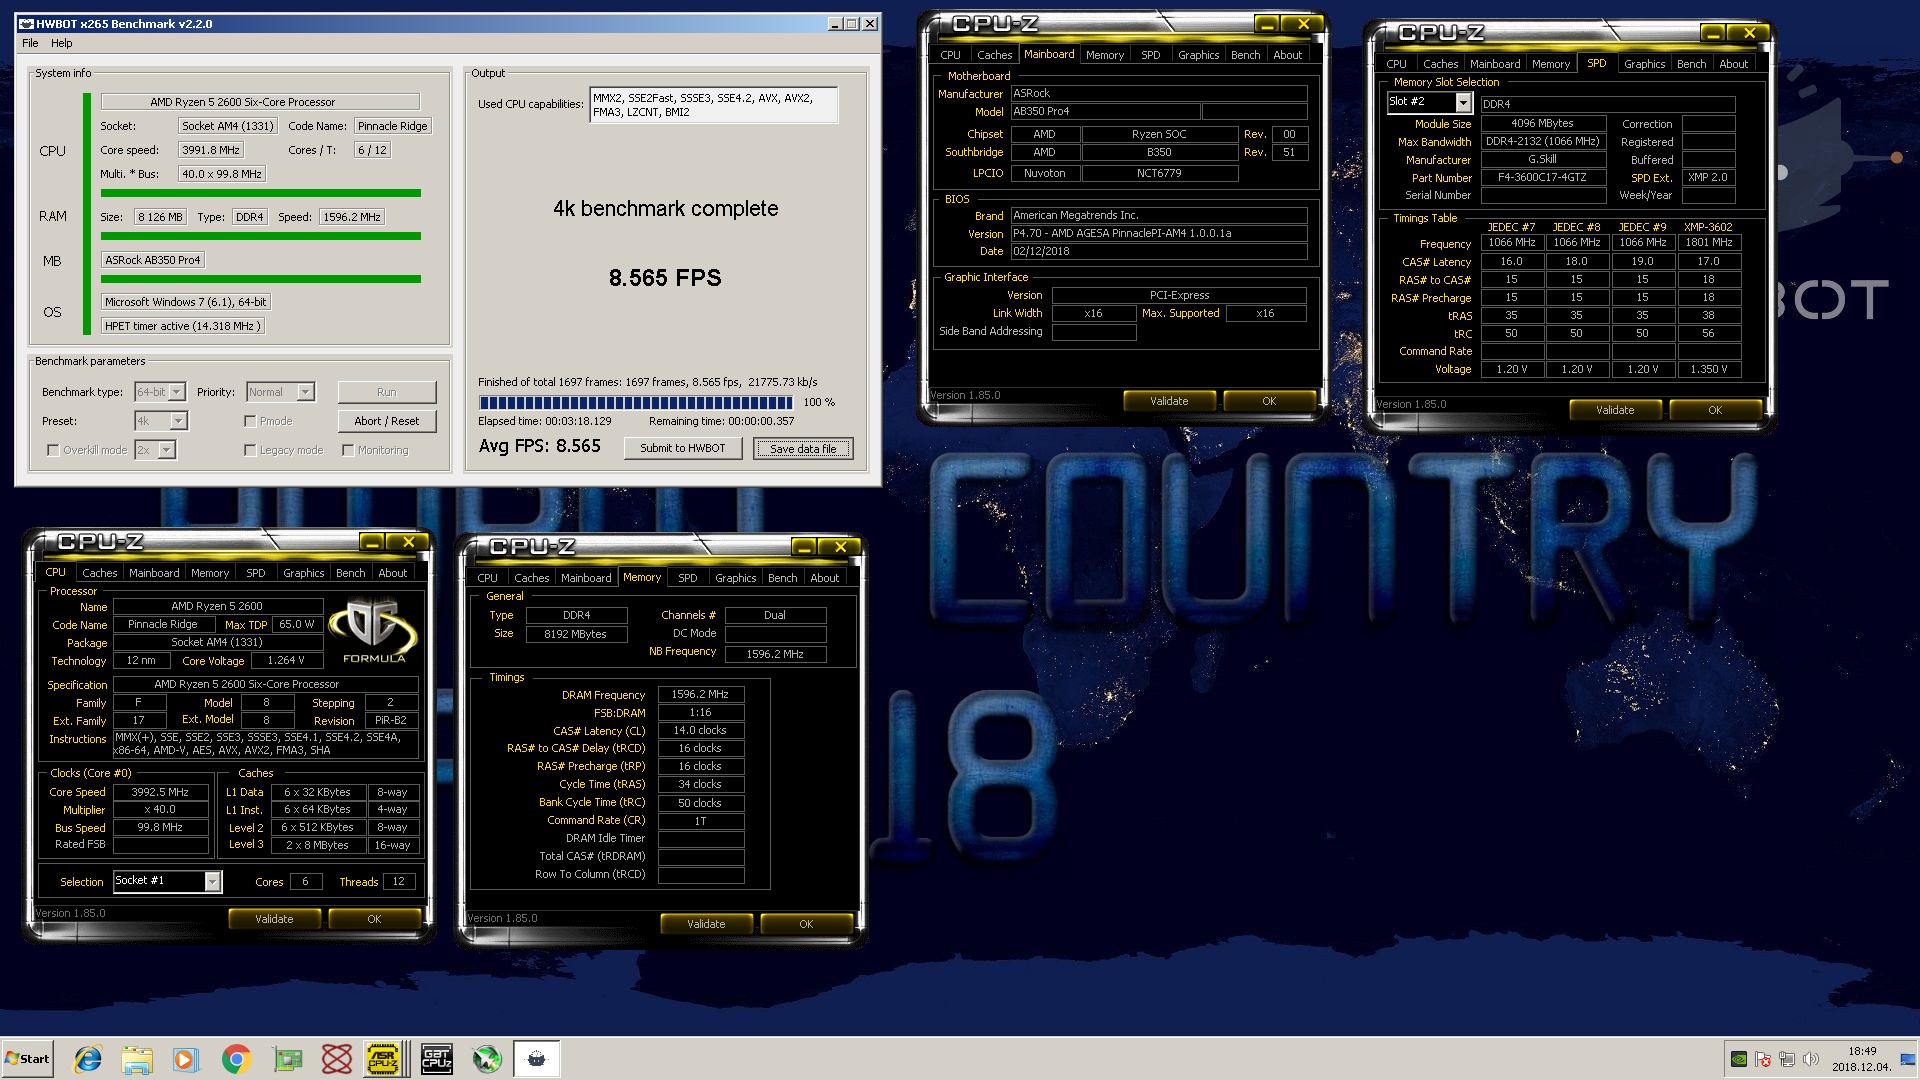Click the '3992.5 MHz' Core Speed value
Viewport: 1920px width, 1080px height.
click(x=160, y=792)
